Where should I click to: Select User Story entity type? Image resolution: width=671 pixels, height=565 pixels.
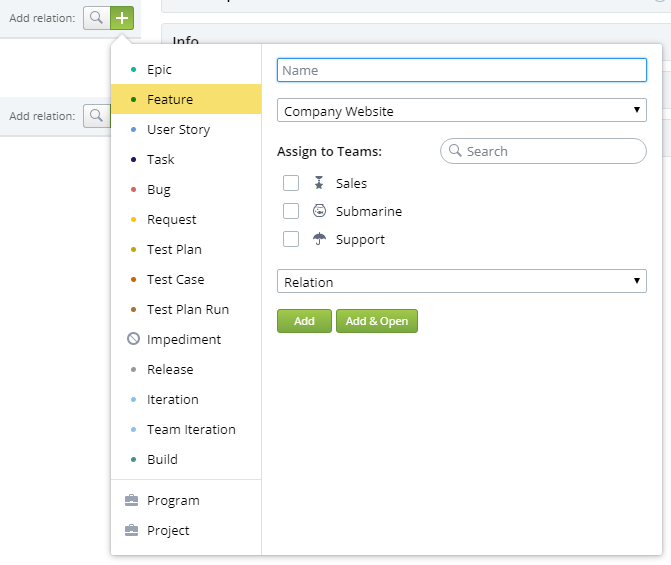186,129
